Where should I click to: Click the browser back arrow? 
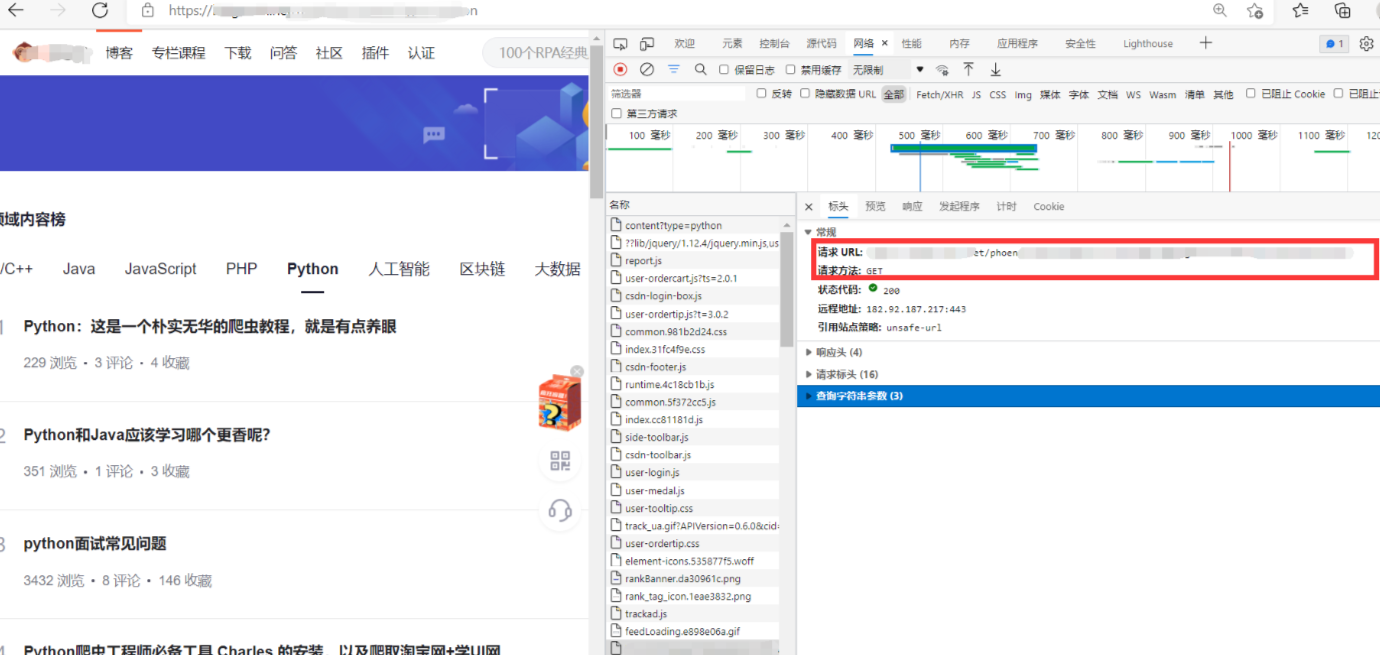[16, 10]
